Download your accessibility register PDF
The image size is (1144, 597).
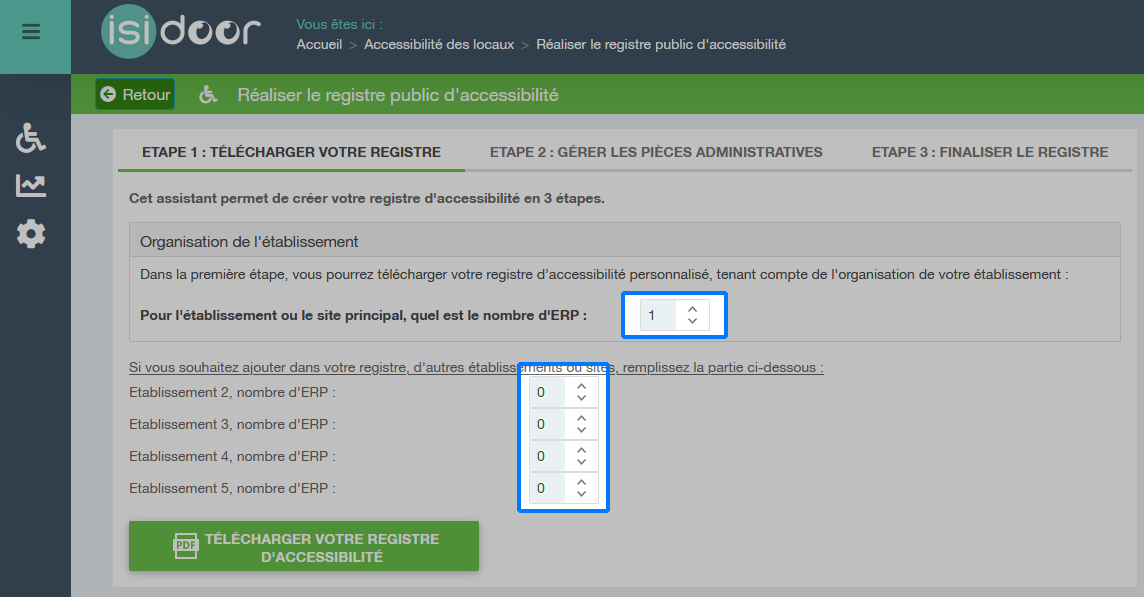pyautogui.click(x=304, y=546)
